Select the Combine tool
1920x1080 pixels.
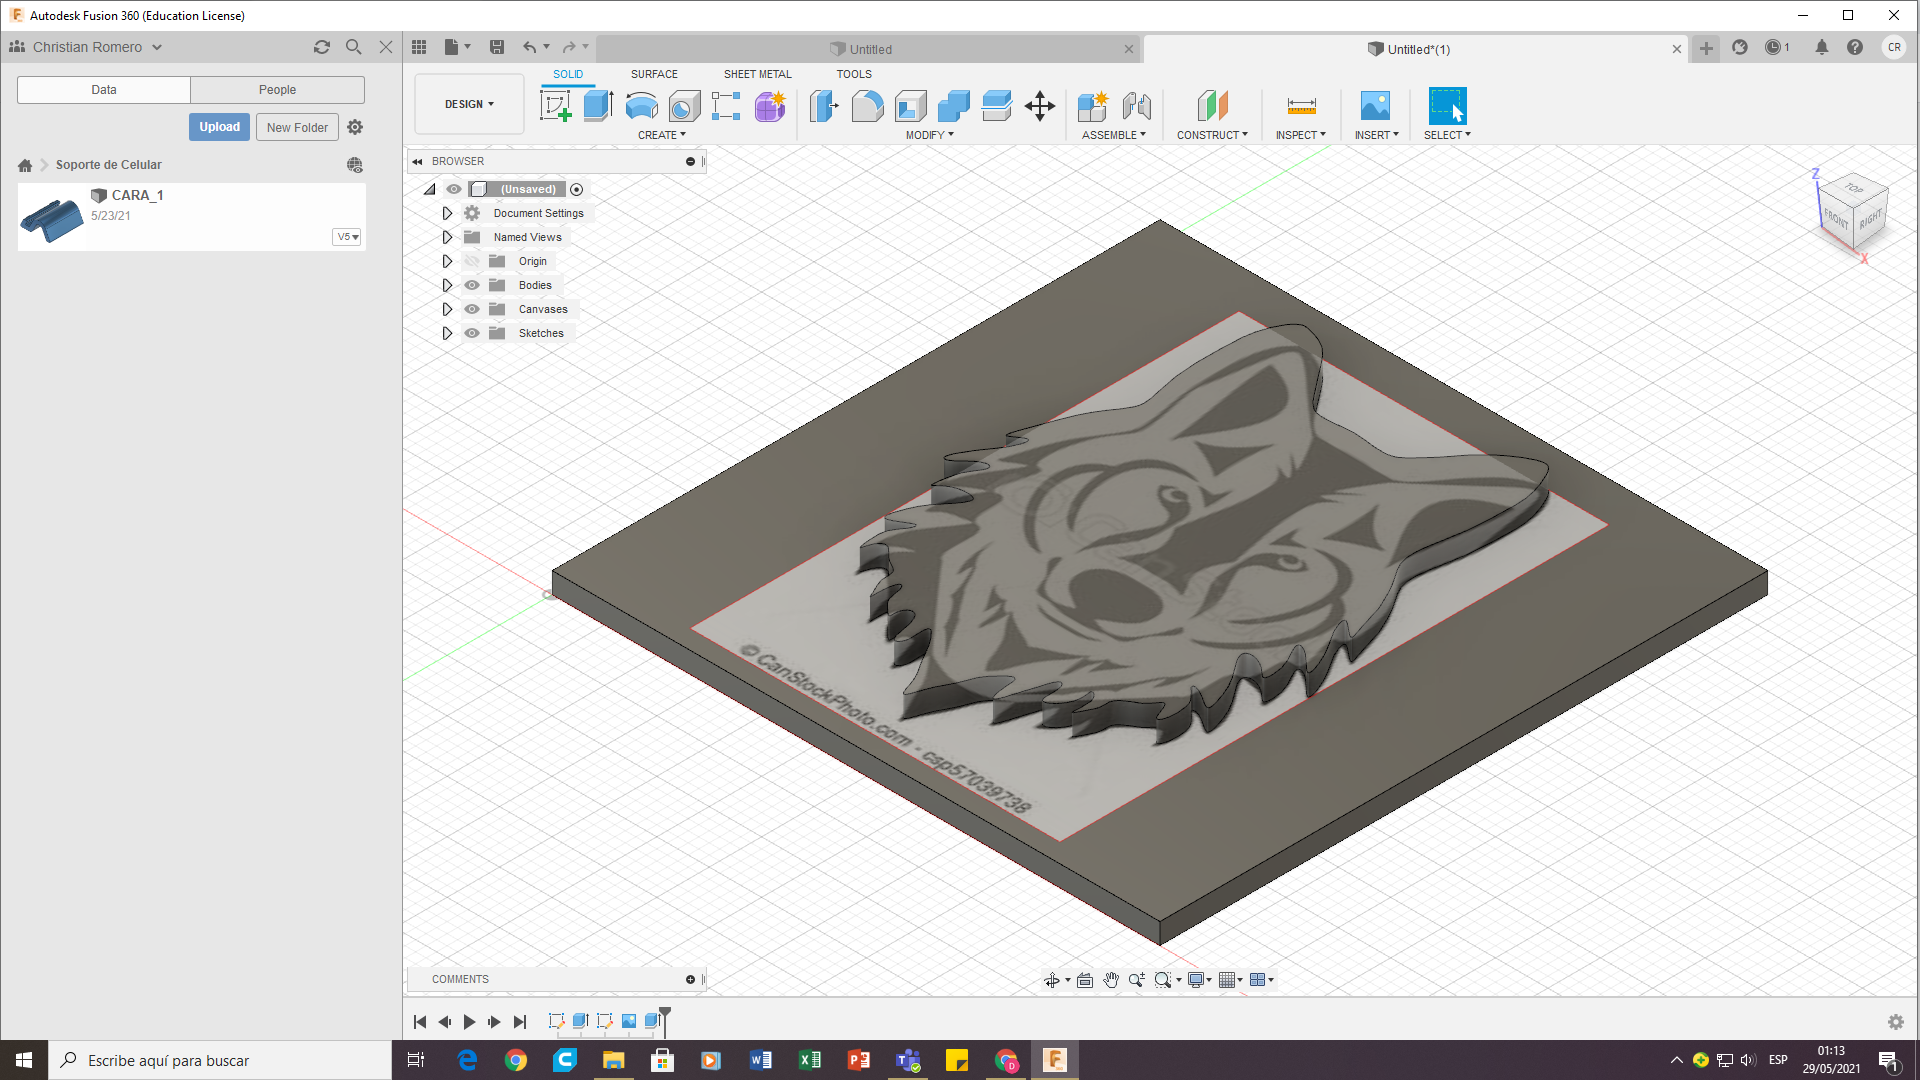pyautogui.click(x=953, y=105)
